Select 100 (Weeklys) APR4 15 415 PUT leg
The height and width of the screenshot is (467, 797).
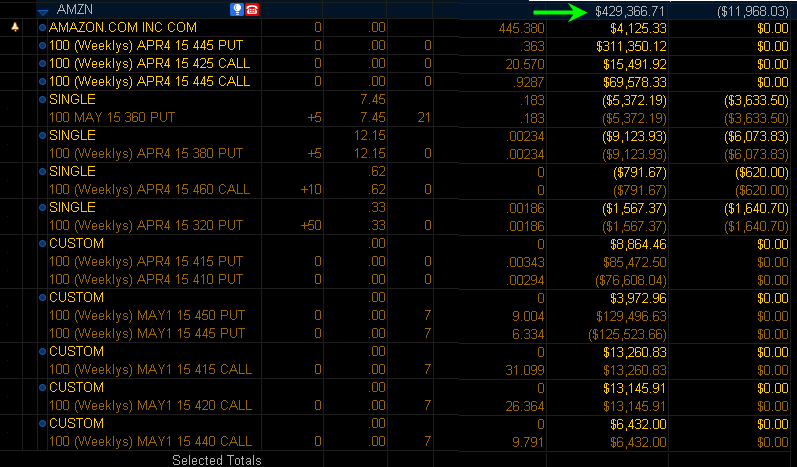point(146,262)
